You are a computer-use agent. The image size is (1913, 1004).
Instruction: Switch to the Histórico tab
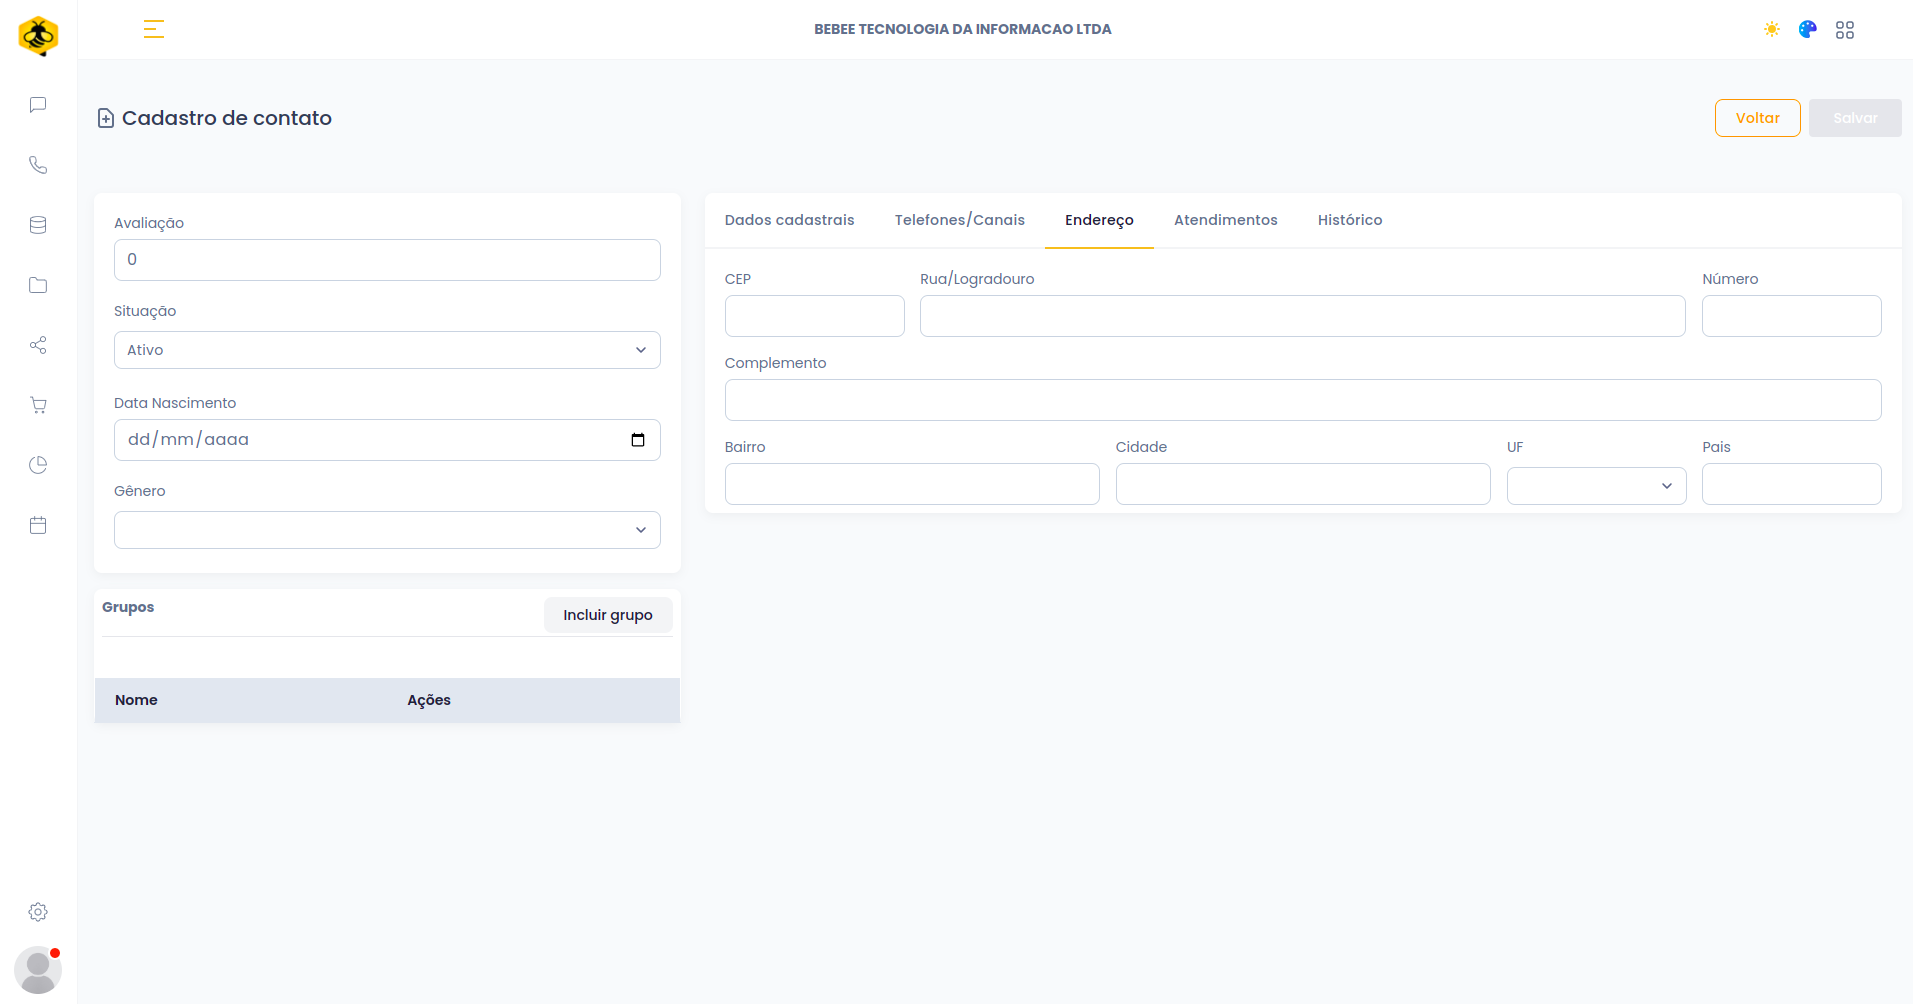click(1349, 220)
